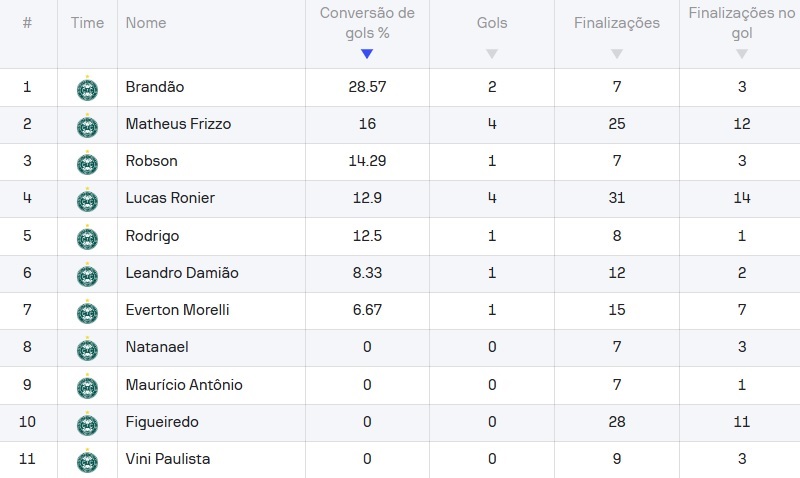Image resolution: width=800 pixels, height=478 pixels.
Task: Click the team crest next to Leandro Damião
Action: click(x=87, y=274)
